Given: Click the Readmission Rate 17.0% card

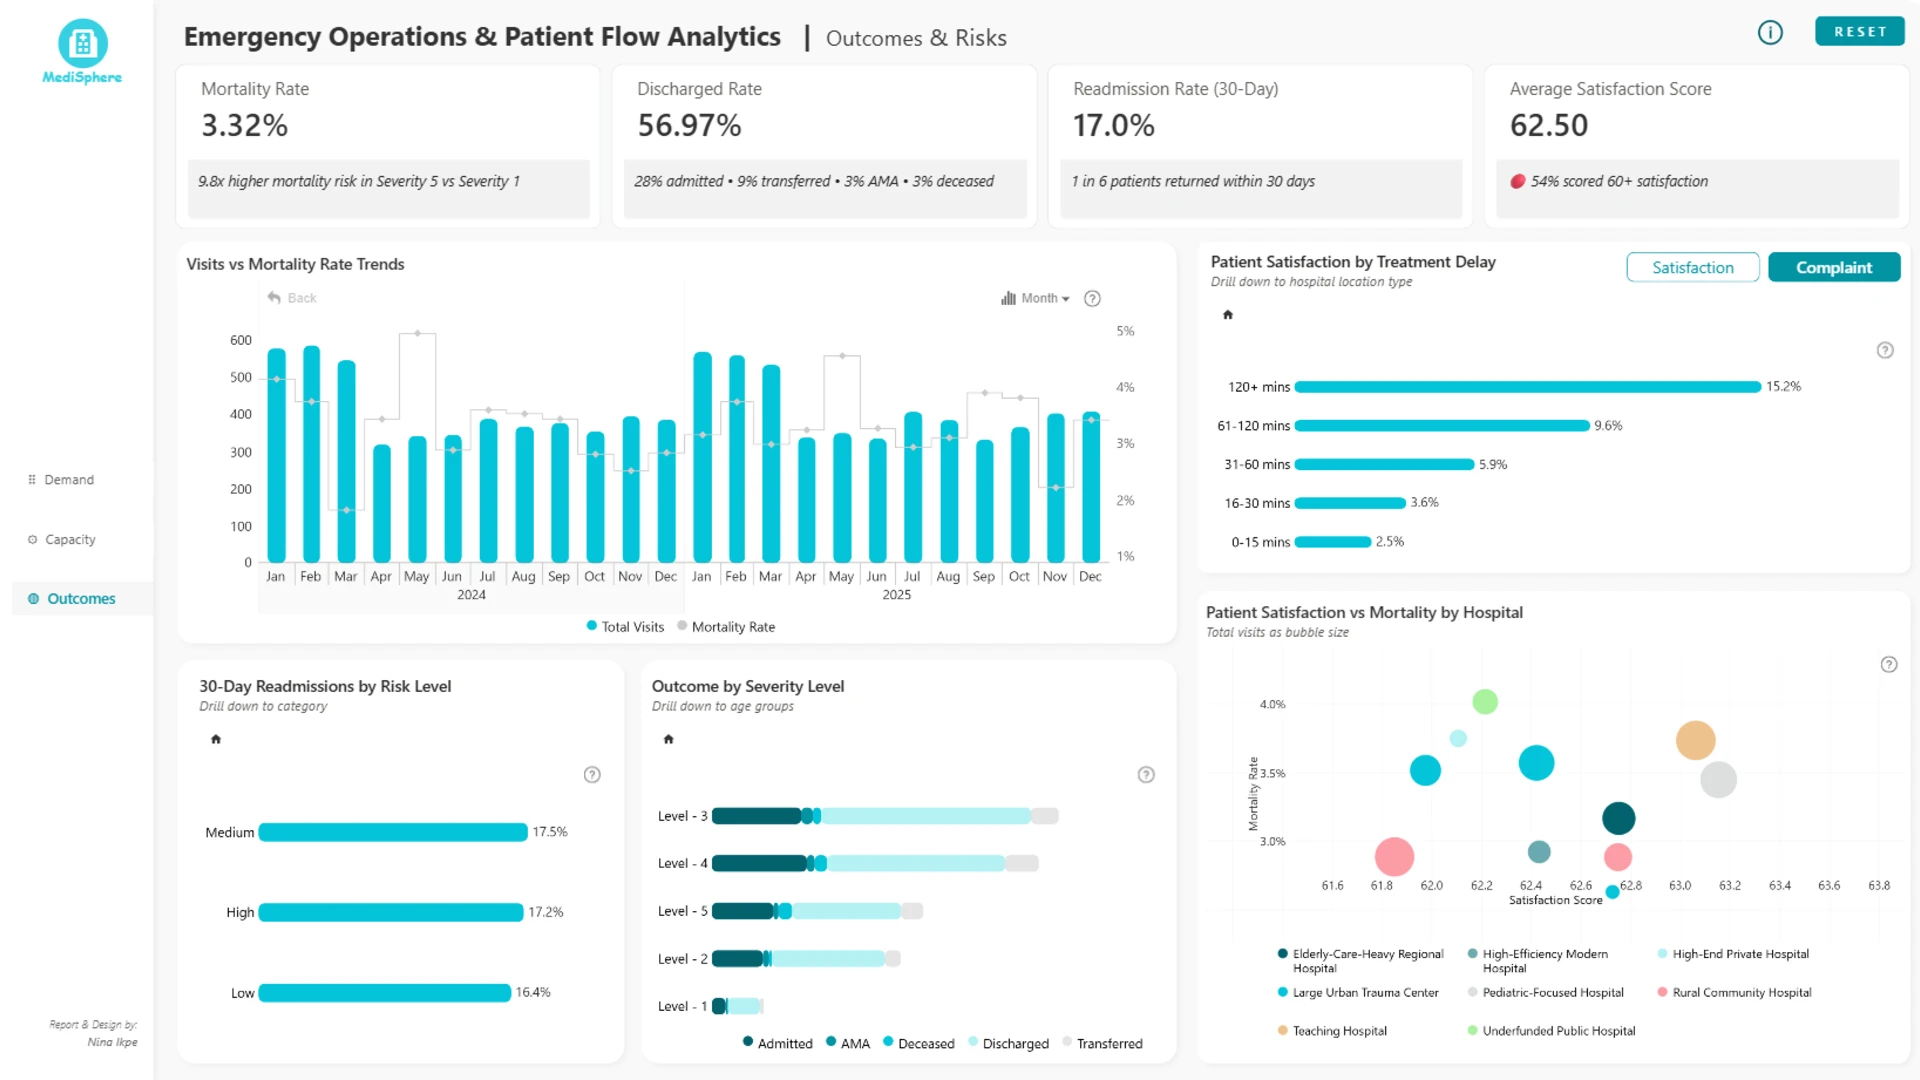Looking at the screenshot, I should (1260, 146).
